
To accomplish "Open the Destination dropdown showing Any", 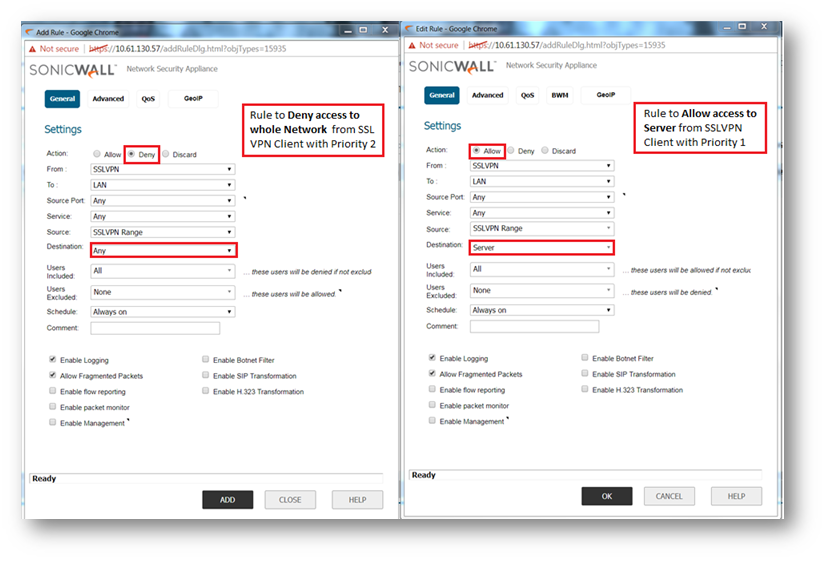I will pyautogui.click(x=162, y=250).
